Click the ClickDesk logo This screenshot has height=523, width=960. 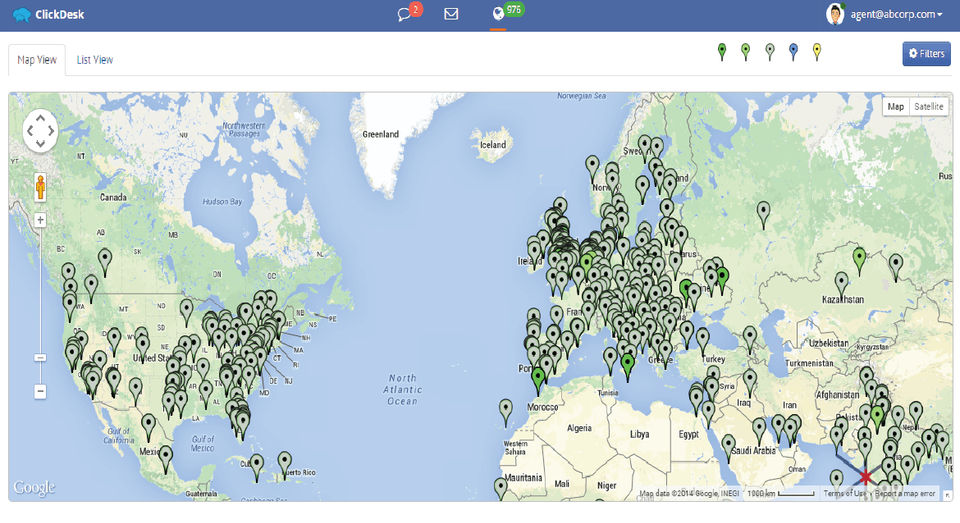click(48, 15)
